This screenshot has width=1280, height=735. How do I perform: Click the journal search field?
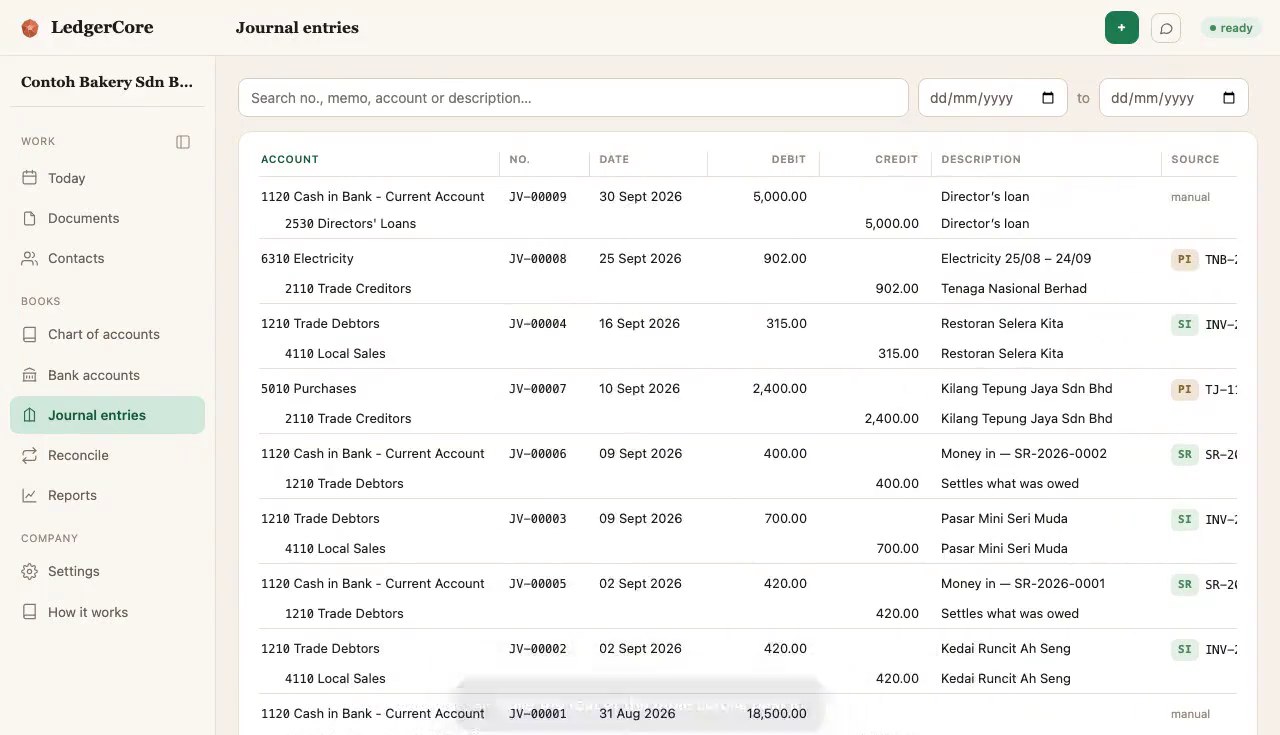[573, 98]
